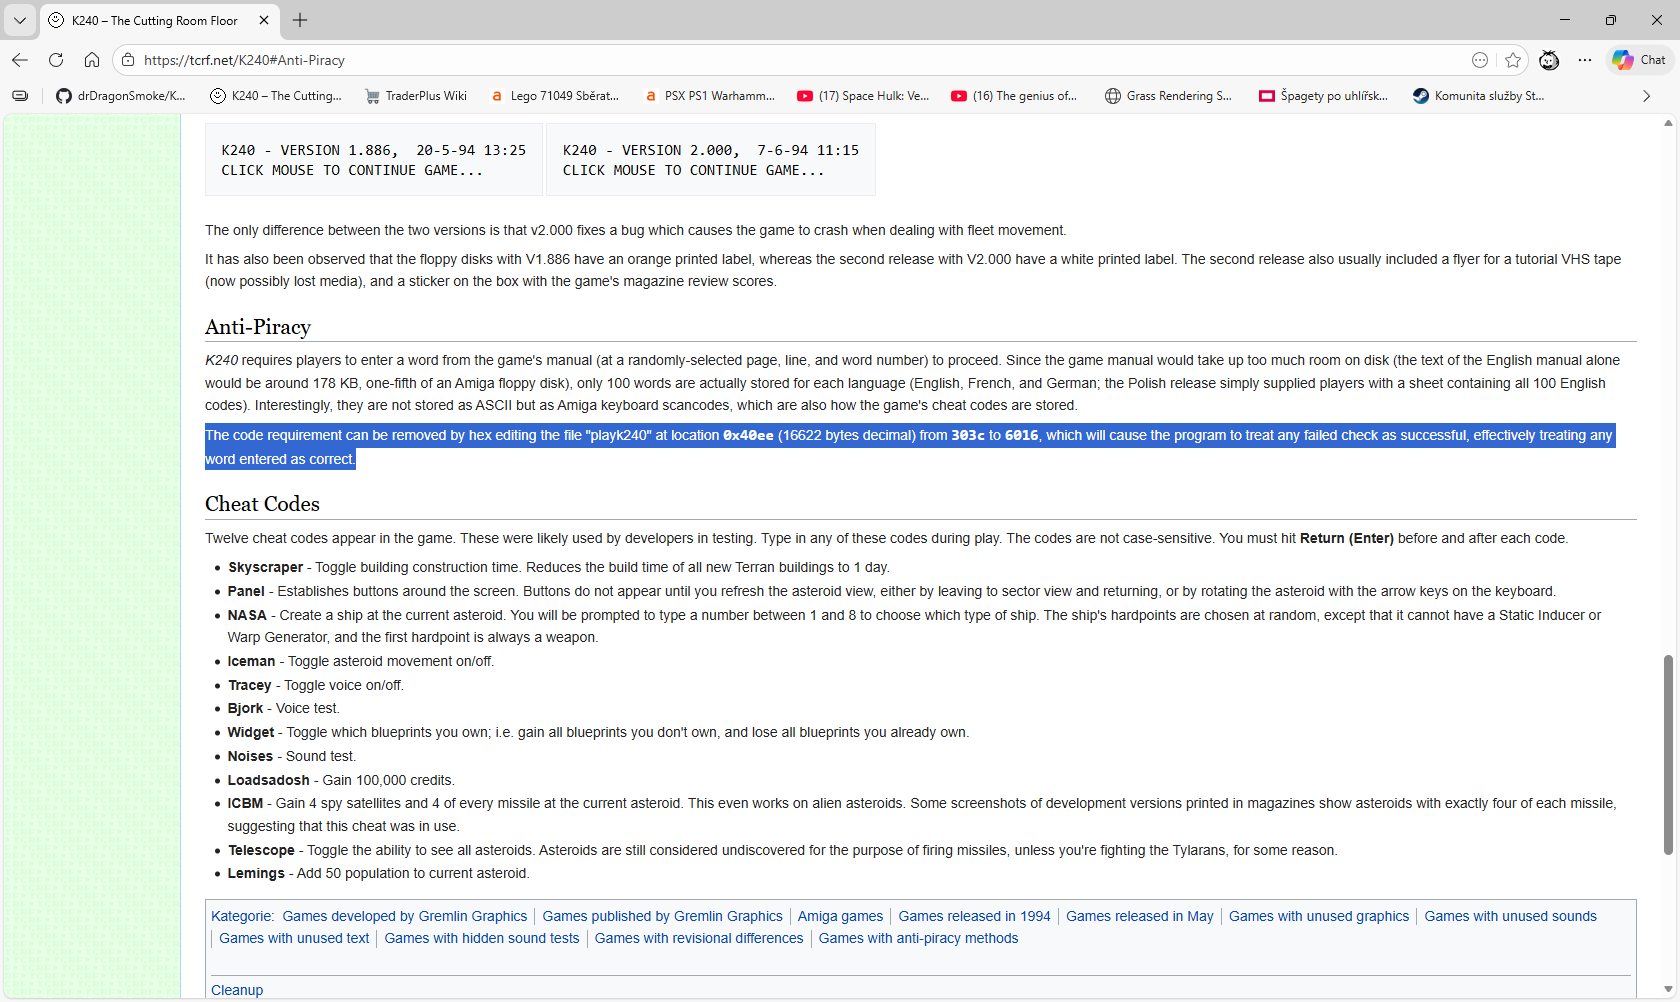Reload the page with Refresh icon
Image resolution: width=1680 pixels, height=1002 pixels.
point(56,60)
